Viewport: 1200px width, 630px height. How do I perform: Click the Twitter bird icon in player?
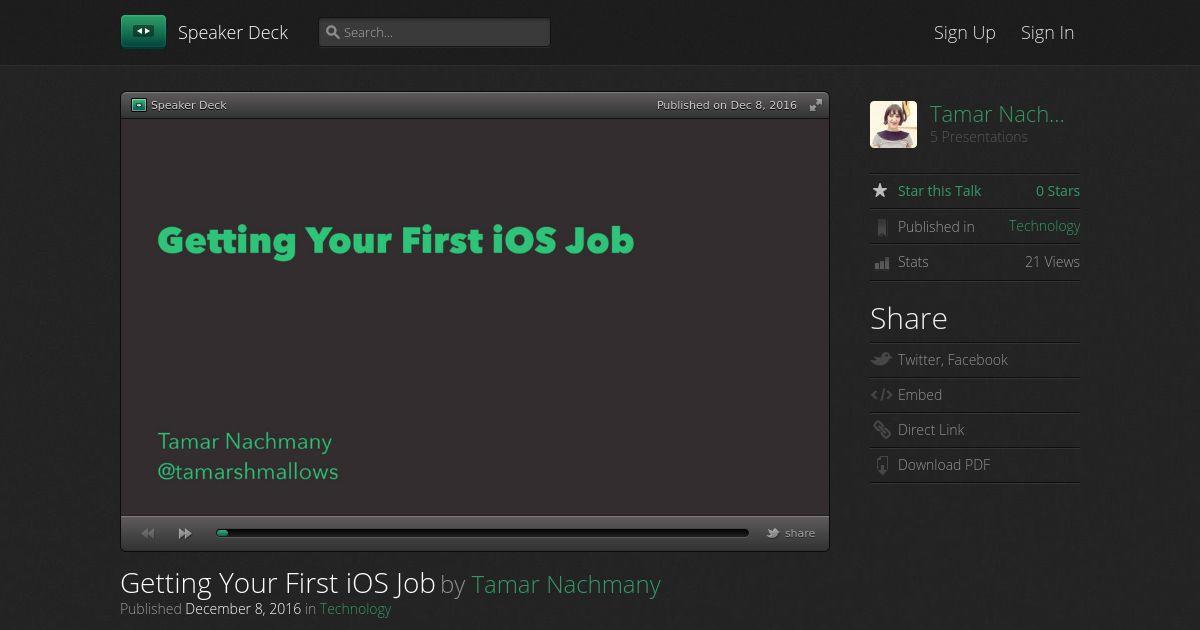click(773, 533)
